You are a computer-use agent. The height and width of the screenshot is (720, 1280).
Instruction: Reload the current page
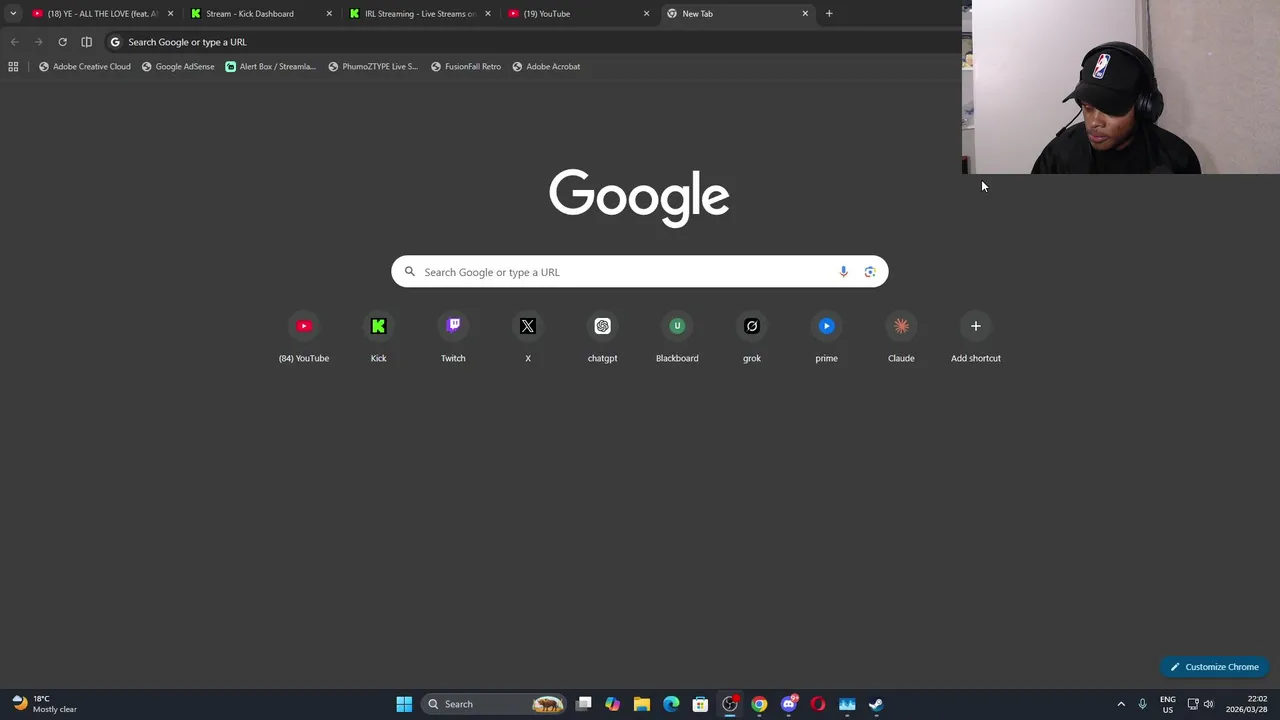click(x=62, y=42)
